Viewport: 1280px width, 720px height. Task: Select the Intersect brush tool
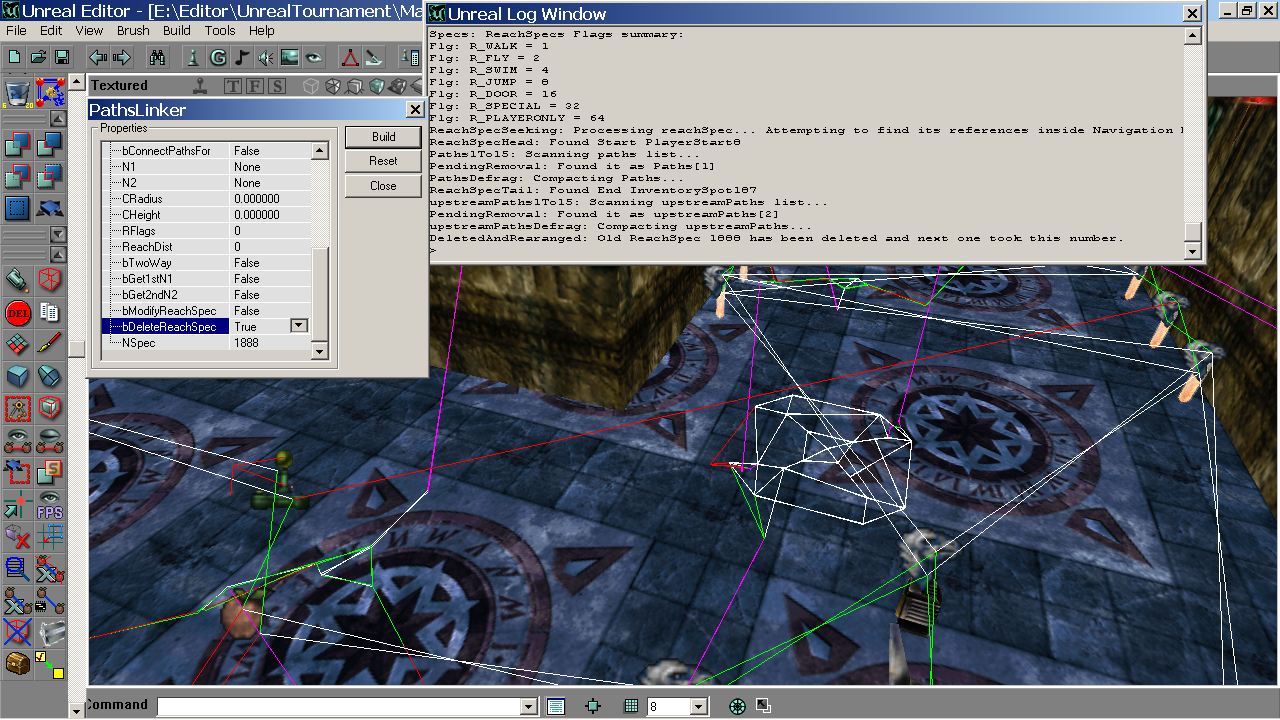click(17, 177)
